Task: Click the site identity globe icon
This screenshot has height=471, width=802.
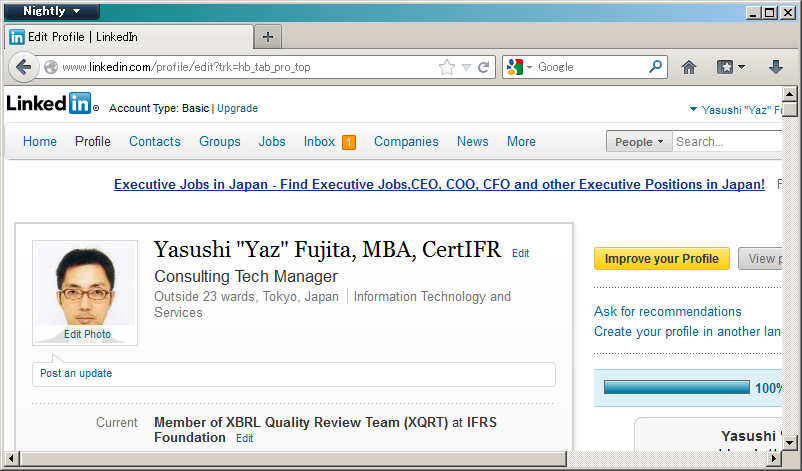Action: (x=51, y=67)
